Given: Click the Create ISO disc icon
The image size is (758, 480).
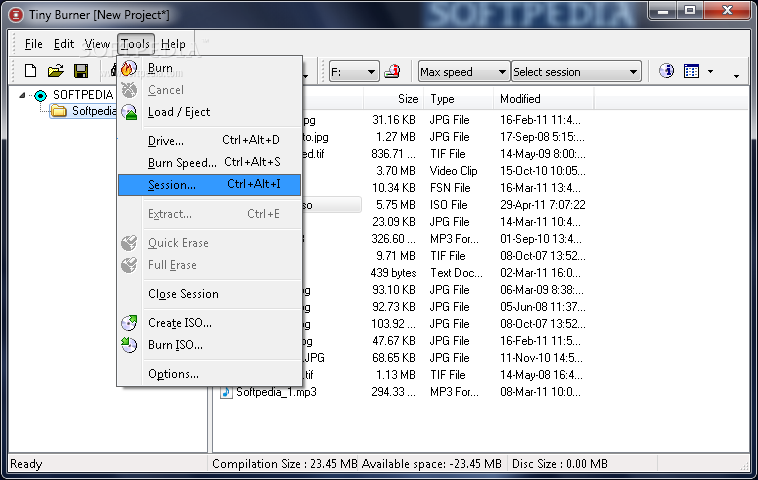Looking at the screenshot, I should click(129, 323).
